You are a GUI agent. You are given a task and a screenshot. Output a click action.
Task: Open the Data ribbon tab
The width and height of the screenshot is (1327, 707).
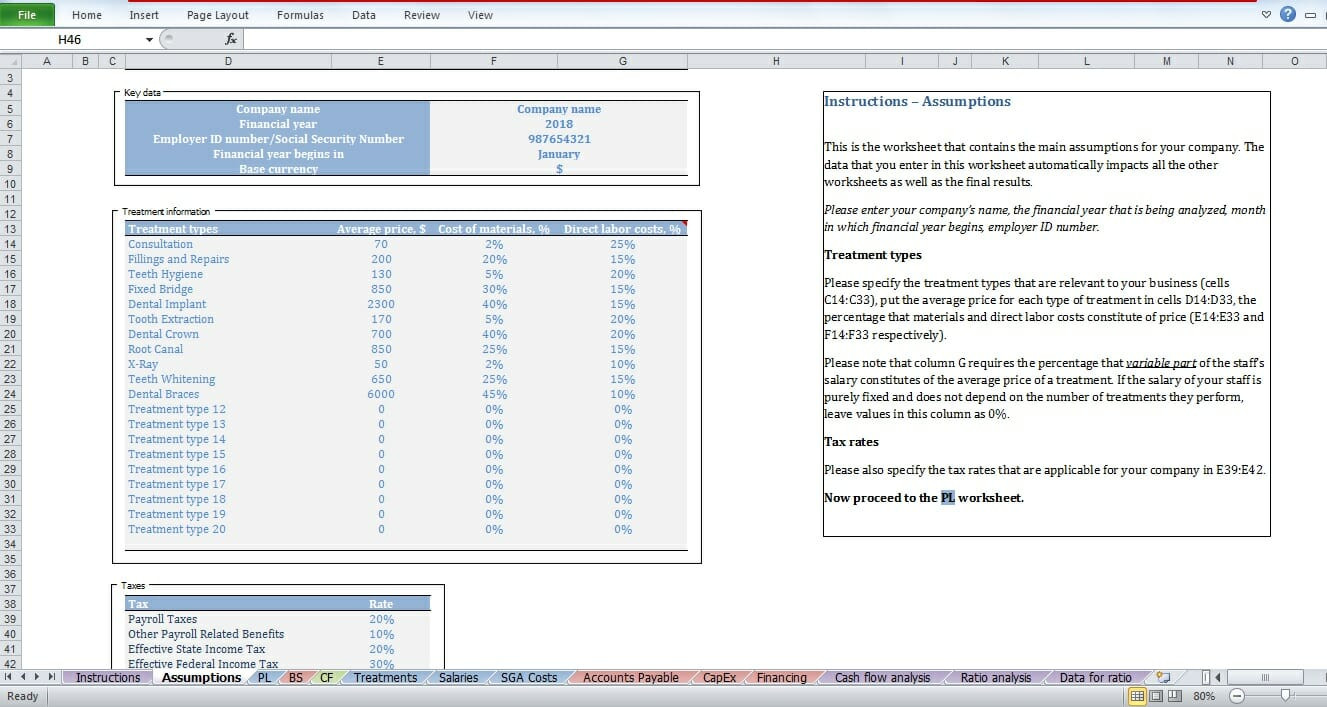pos(364,15)
